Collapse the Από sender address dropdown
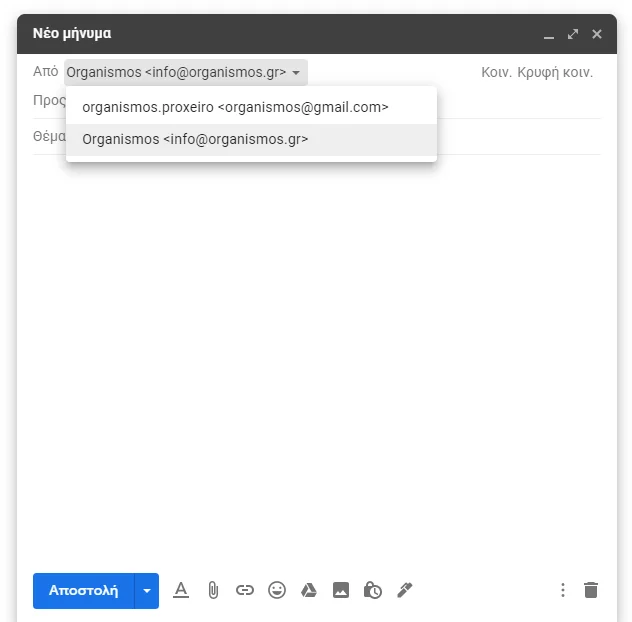 click(x=186, y=73)
